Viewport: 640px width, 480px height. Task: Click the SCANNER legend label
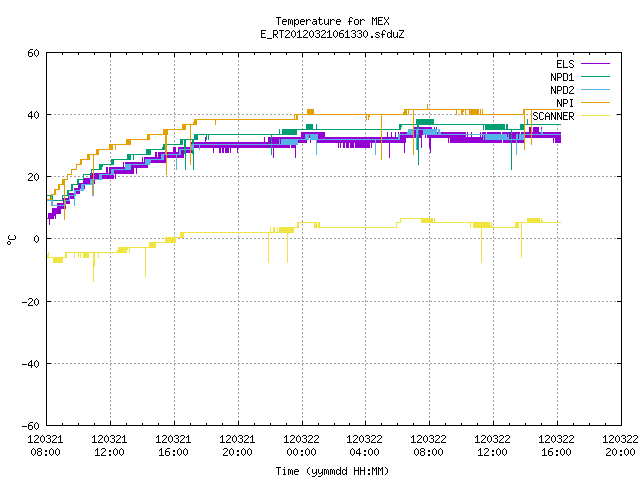553,116
